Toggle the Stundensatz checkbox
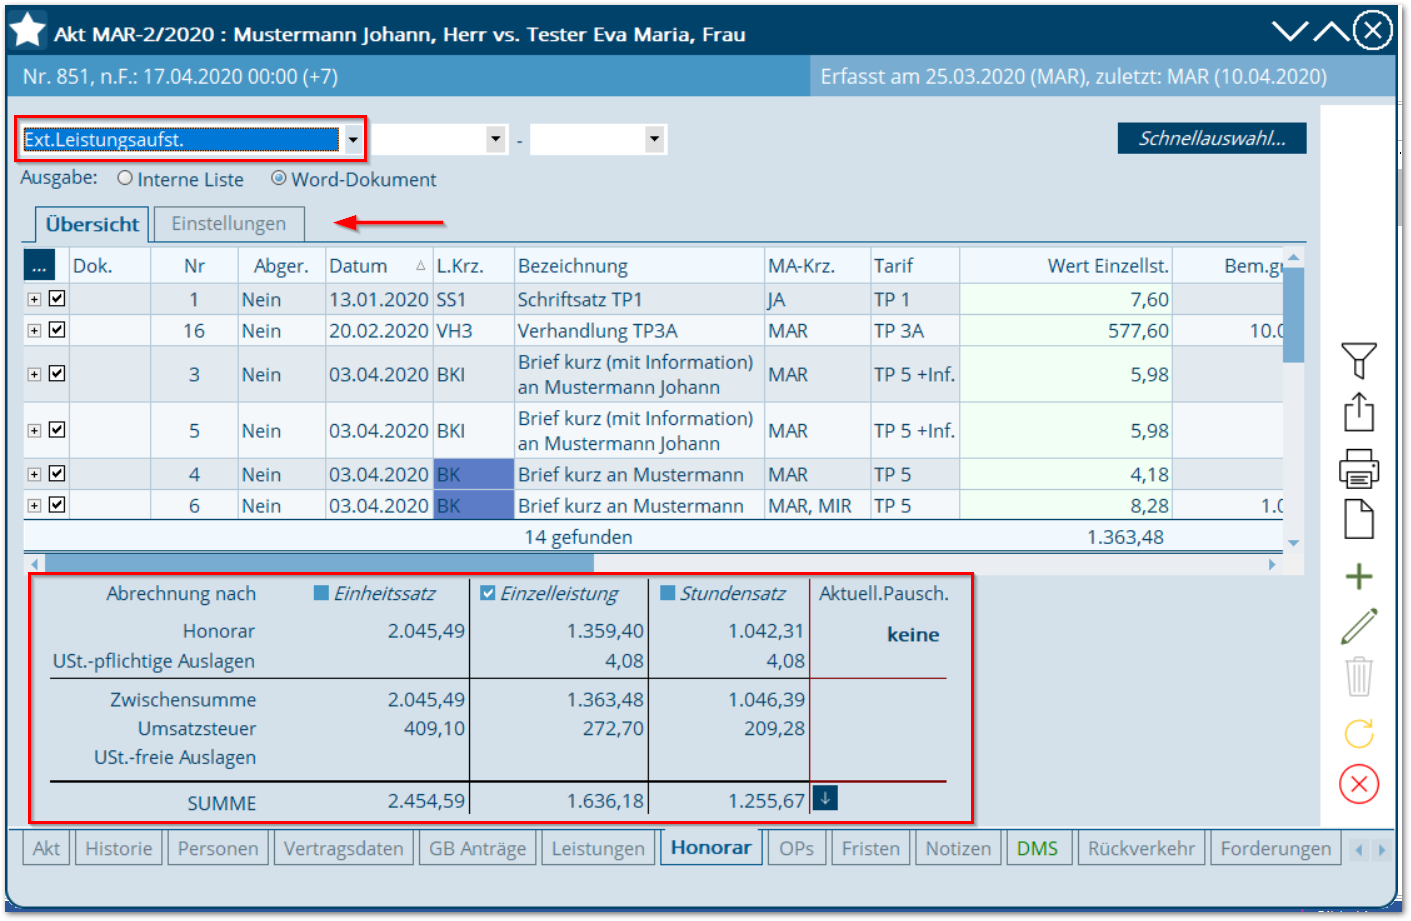This screenshot has height=921, width=1411. pos(668,593)
